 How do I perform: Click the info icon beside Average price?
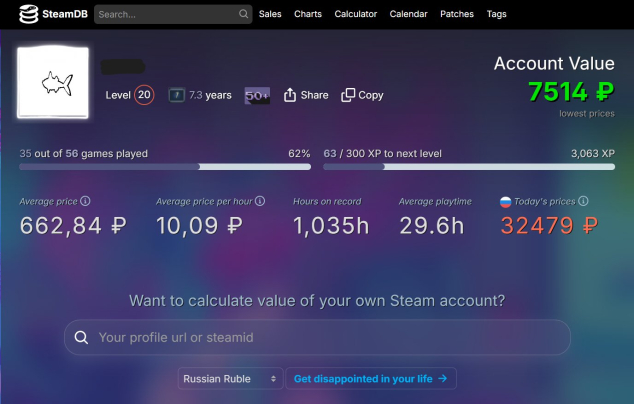tap(85, 201)
